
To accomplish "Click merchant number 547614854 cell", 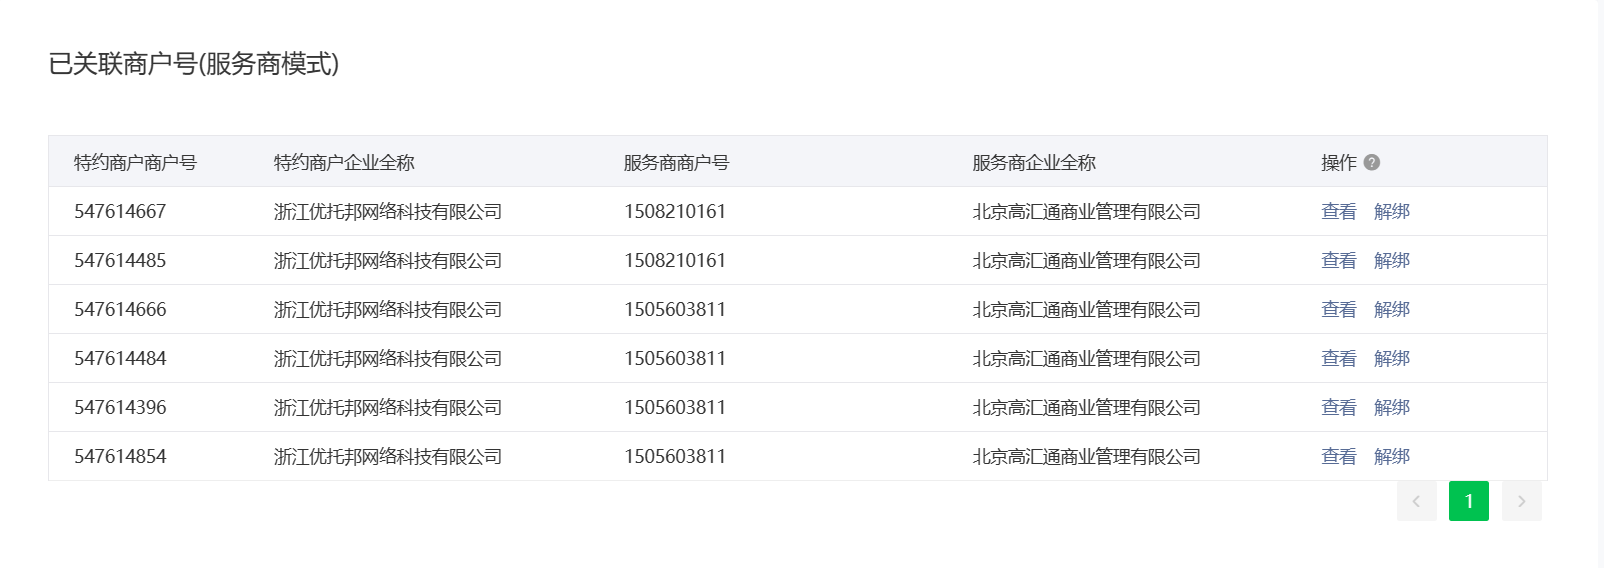I will coord(120,456).
